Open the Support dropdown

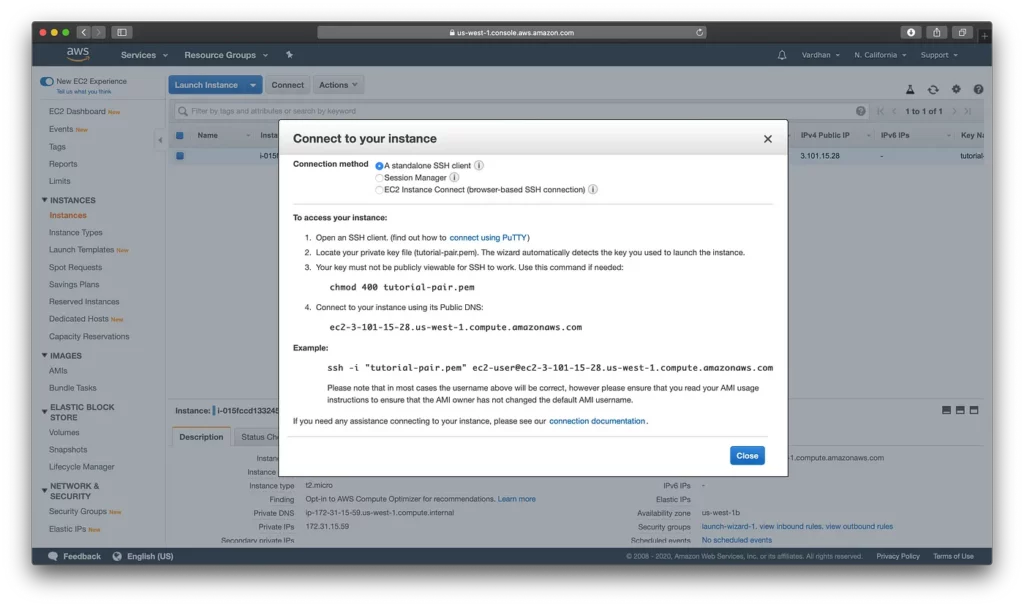[939, 55]
